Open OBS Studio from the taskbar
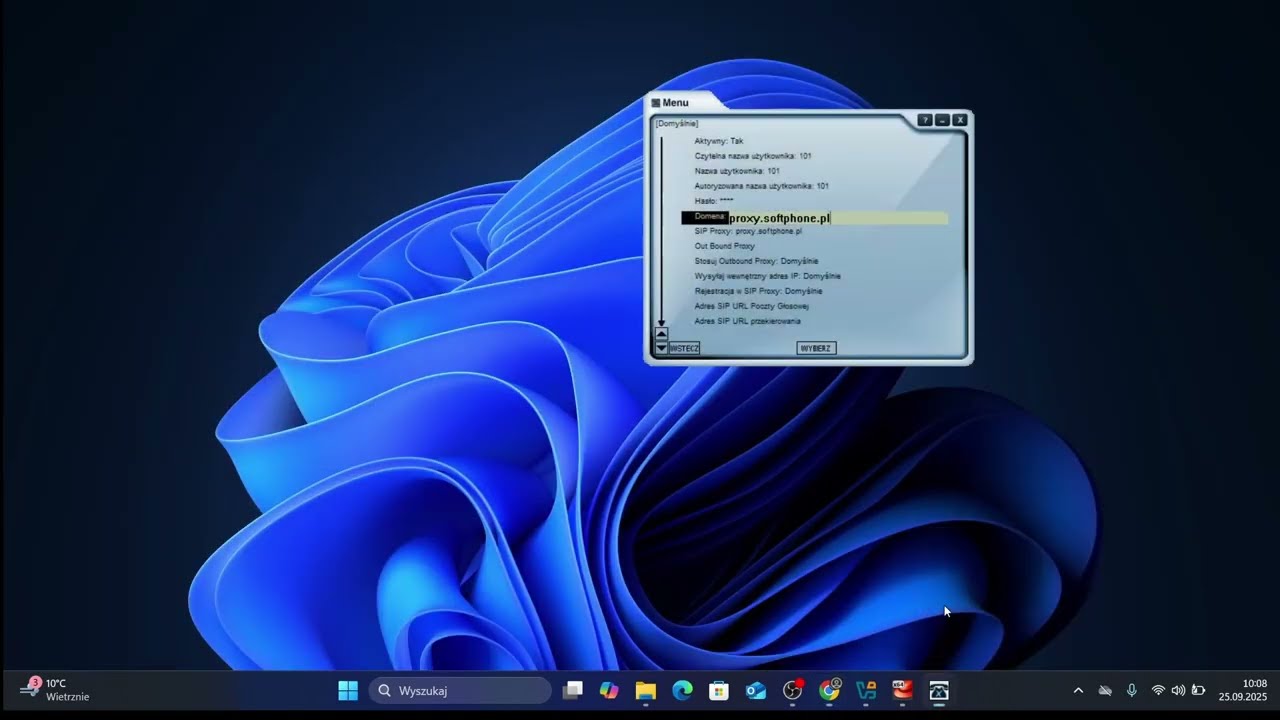The image size is (1280, 720). point(793,691)
